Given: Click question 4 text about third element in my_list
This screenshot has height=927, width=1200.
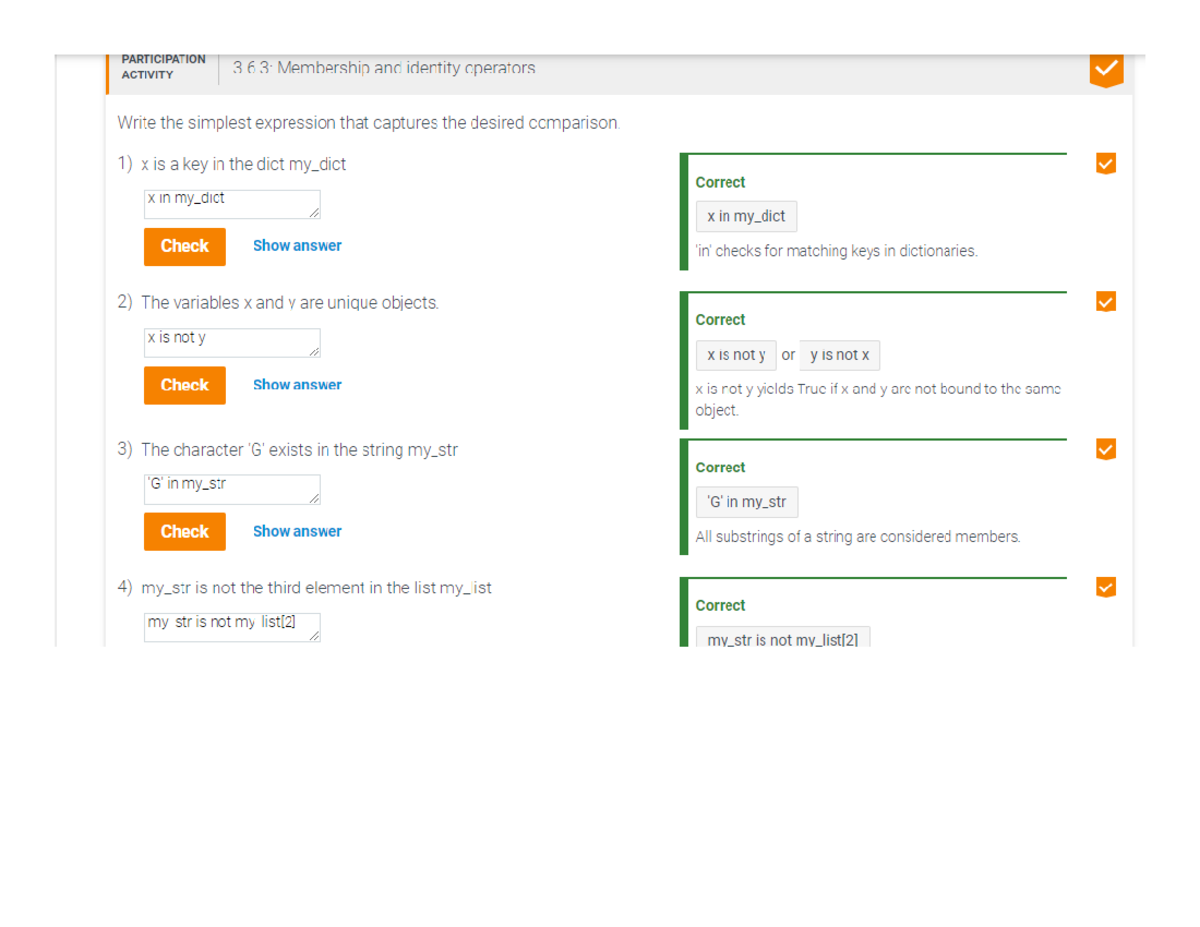Looking at the screenshot, I should 316,588.
